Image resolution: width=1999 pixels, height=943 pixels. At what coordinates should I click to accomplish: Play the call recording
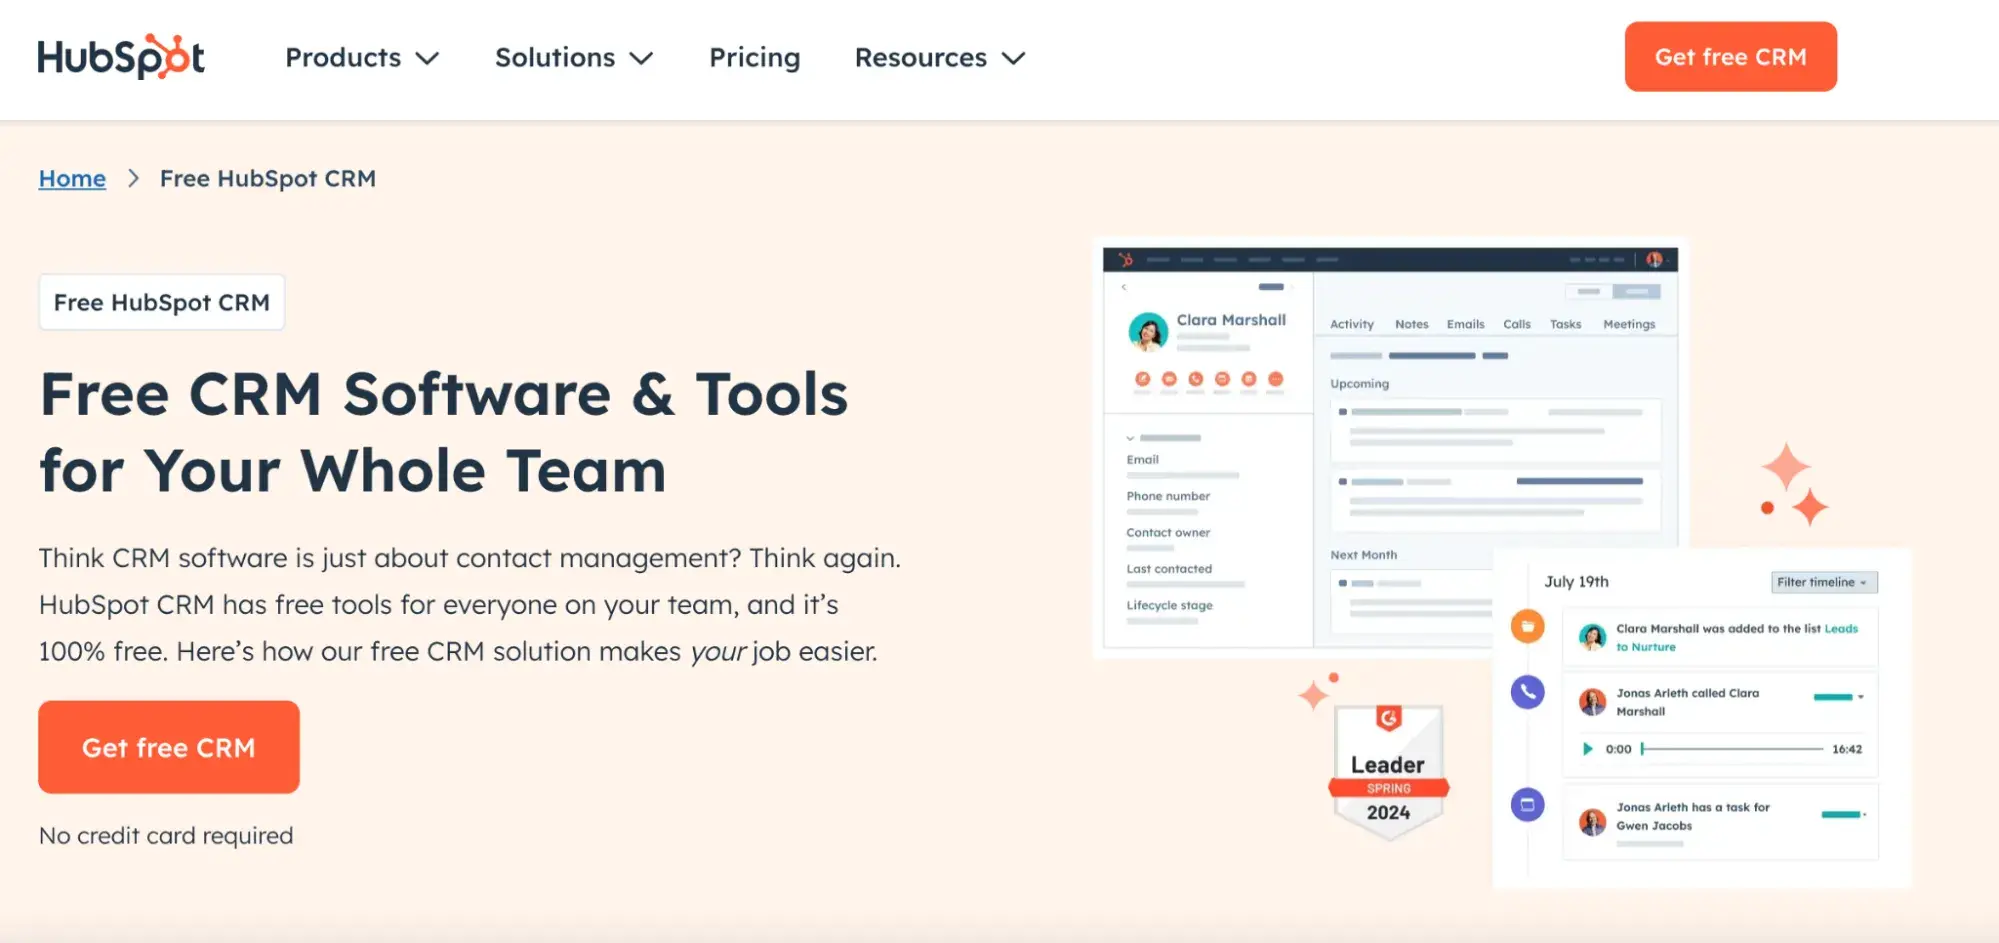pyautogui.click(x=1587, y=749)
